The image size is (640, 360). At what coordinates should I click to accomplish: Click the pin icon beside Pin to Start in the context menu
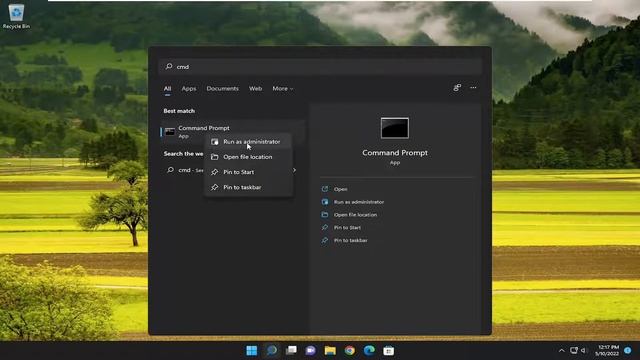[215, 172]
